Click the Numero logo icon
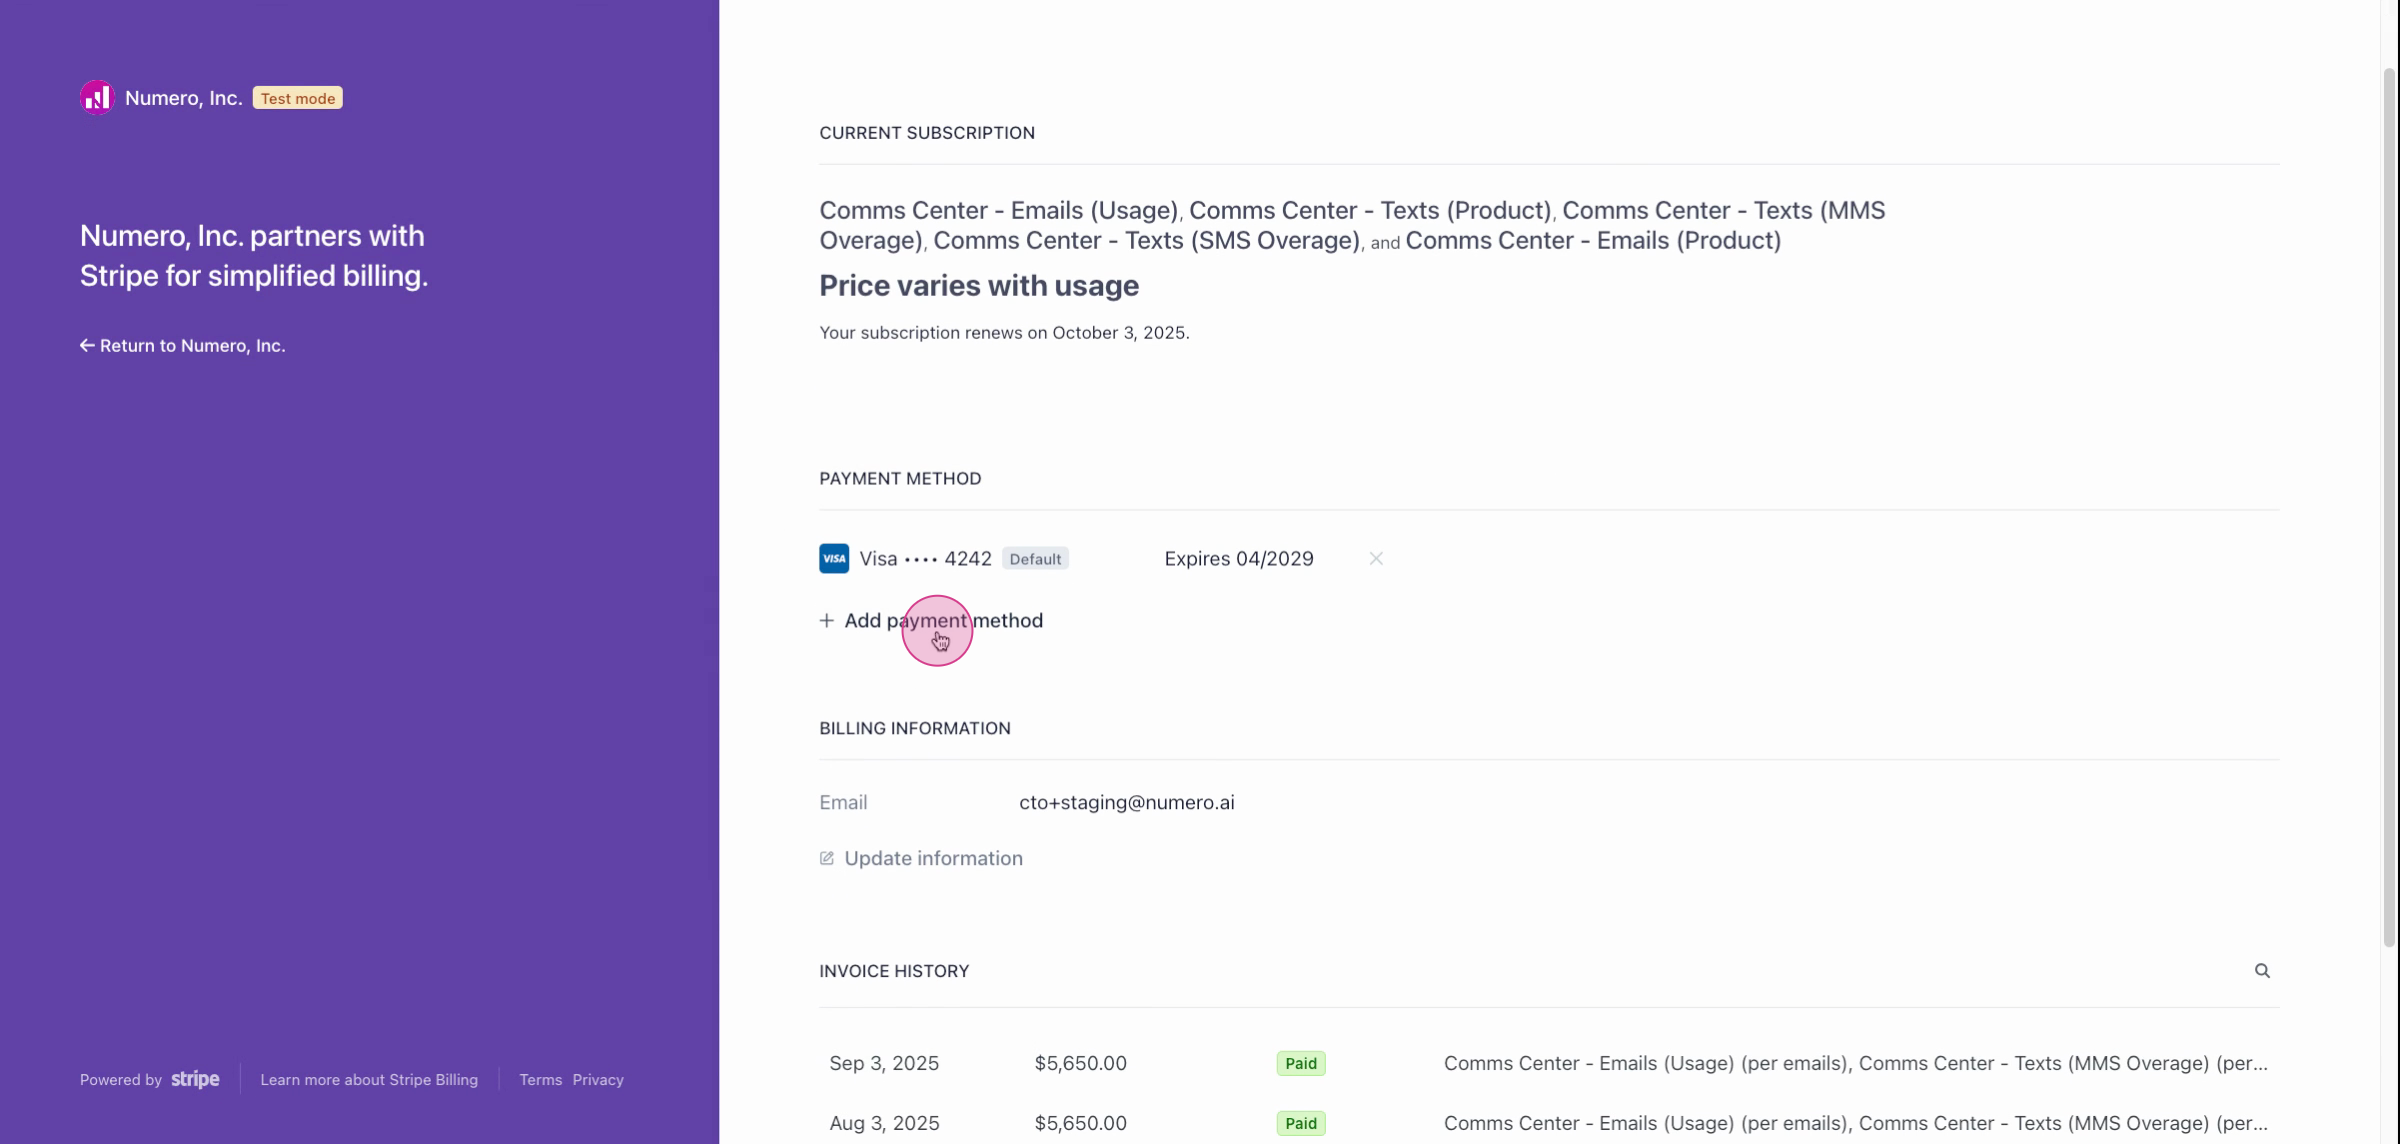The width and height of the screenshot is (2400, 1144). 97,98
